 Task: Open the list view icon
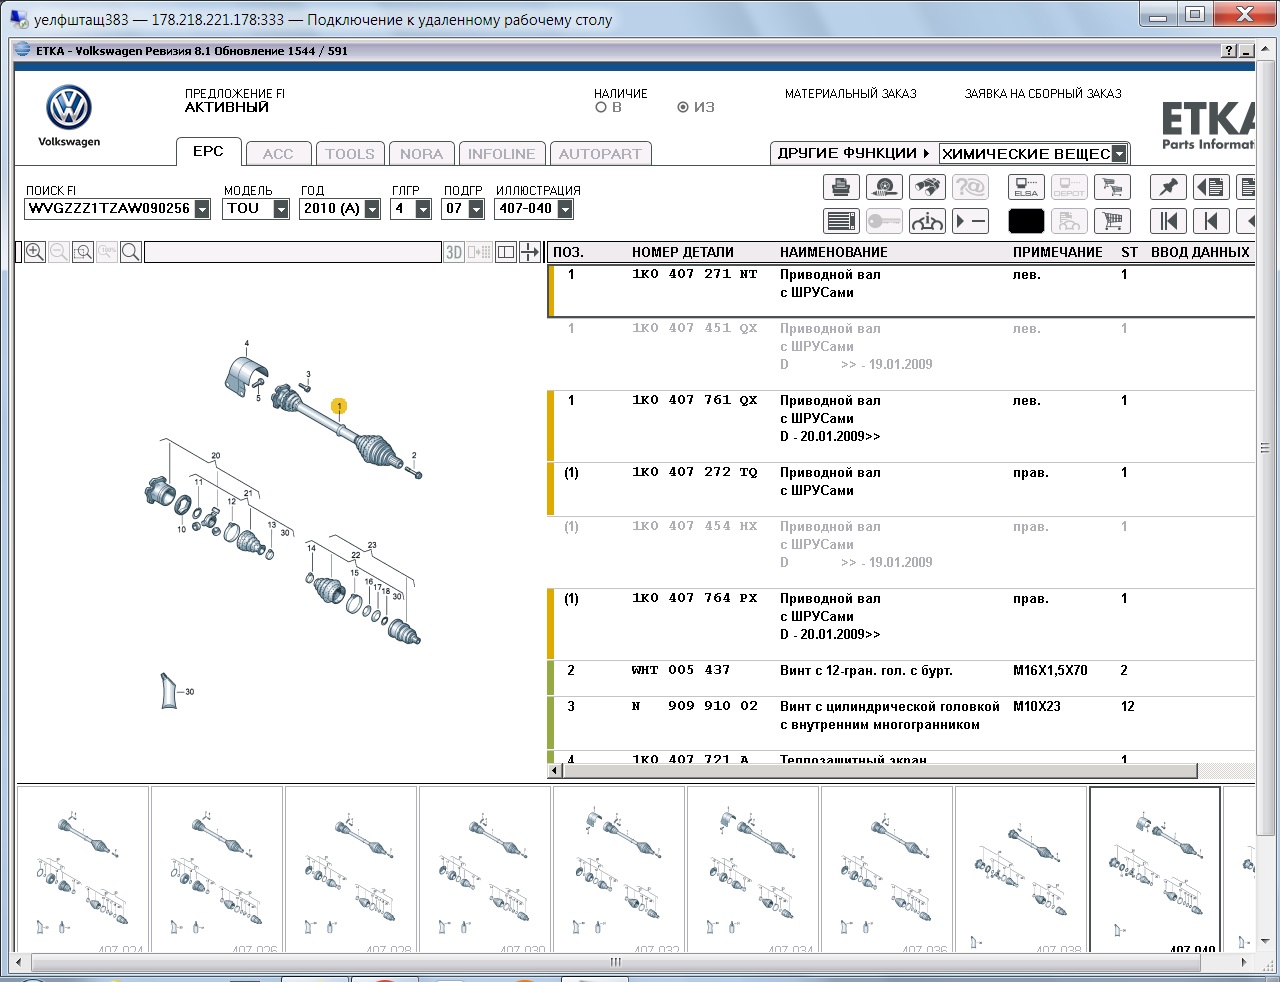[841, 221]
